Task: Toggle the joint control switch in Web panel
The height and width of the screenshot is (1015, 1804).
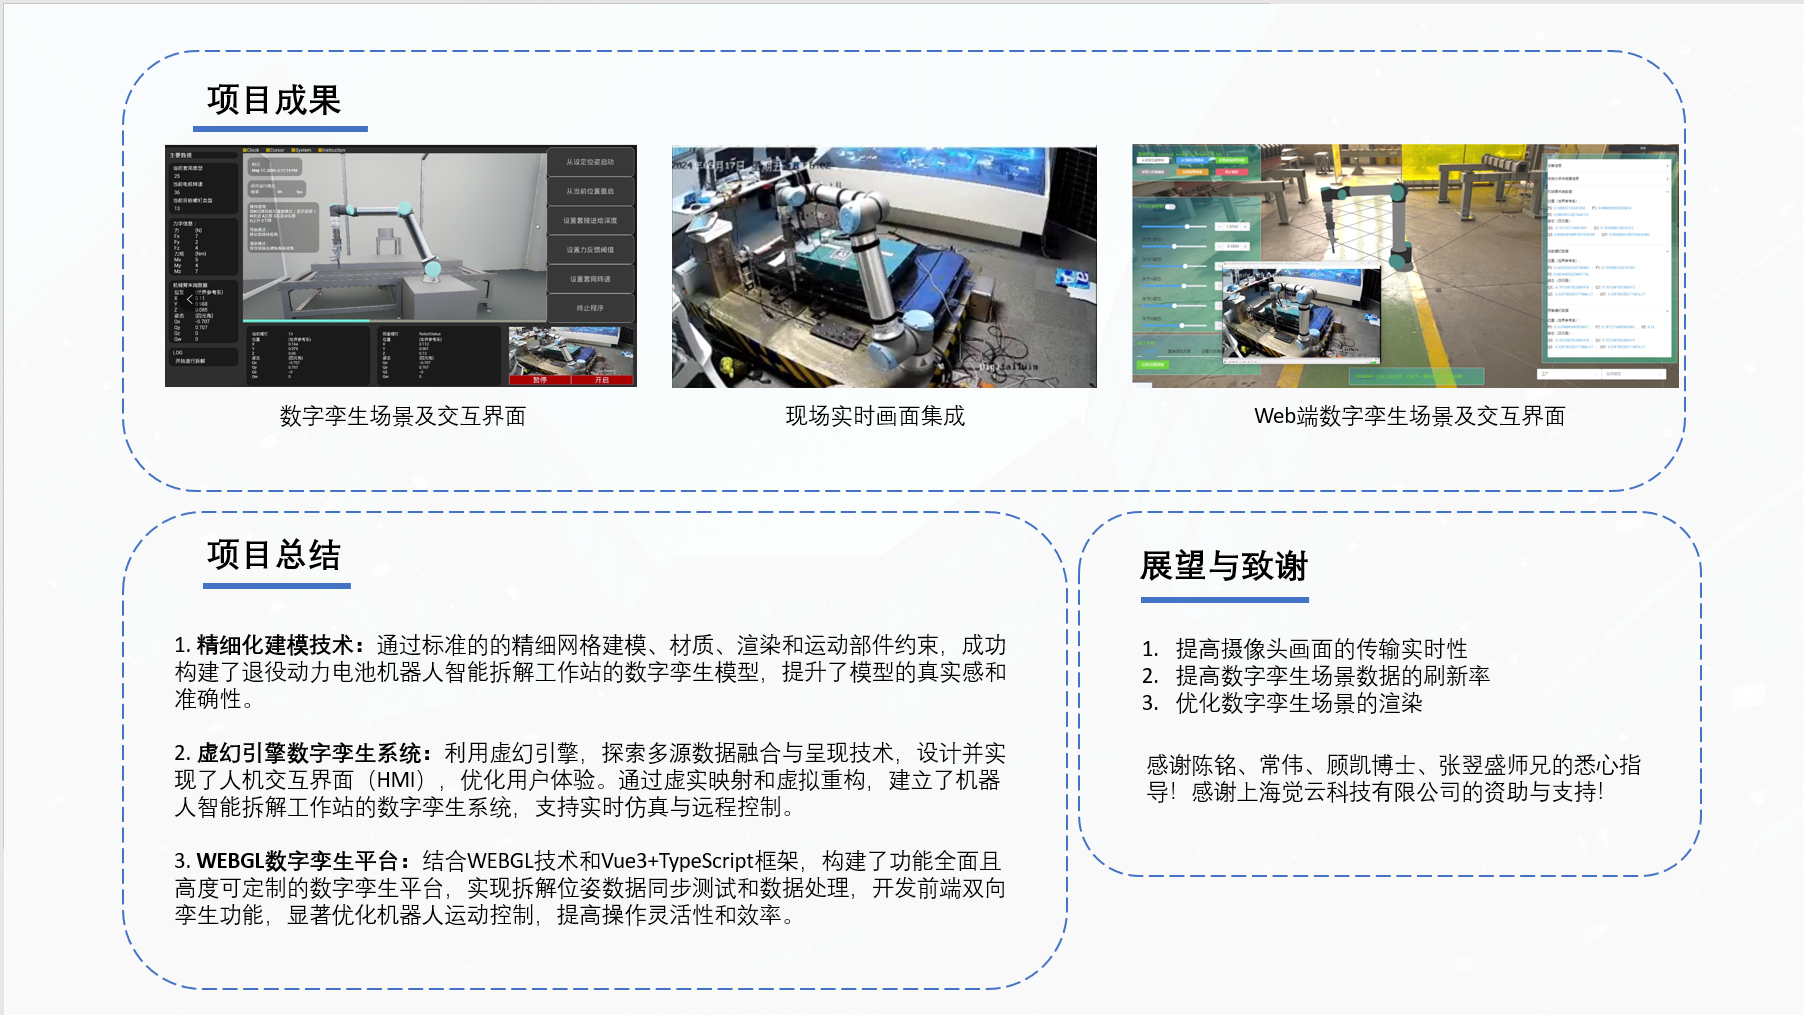Action: [x=1171, y=206]
